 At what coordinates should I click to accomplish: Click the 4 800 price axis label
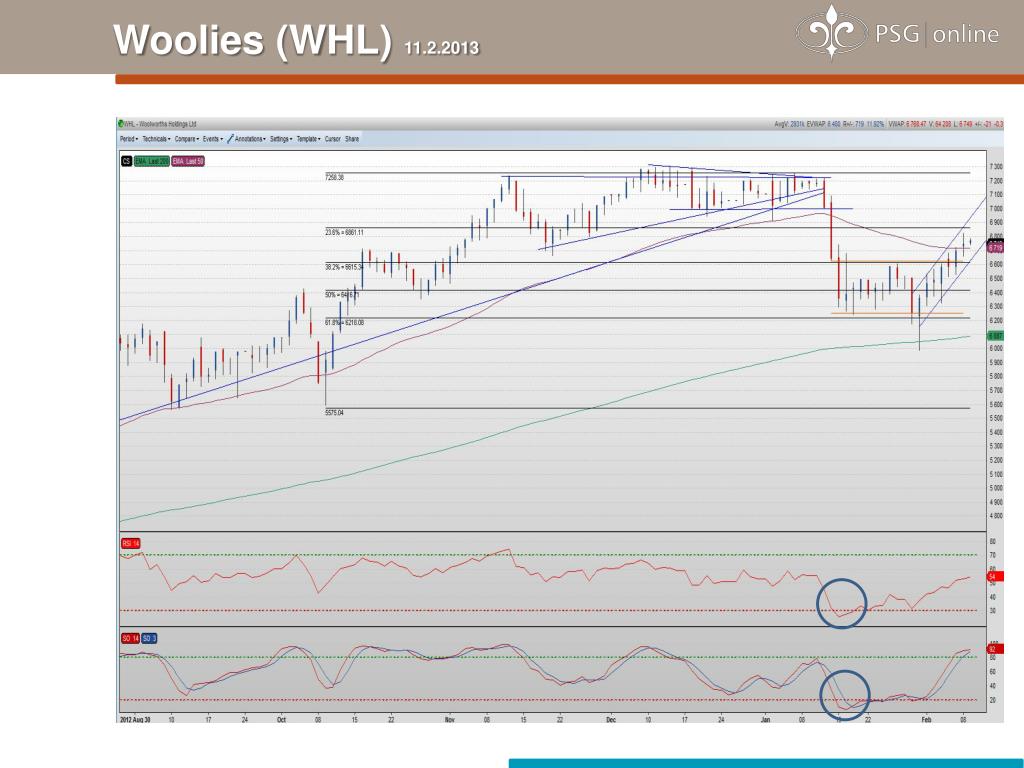point(996,516)
